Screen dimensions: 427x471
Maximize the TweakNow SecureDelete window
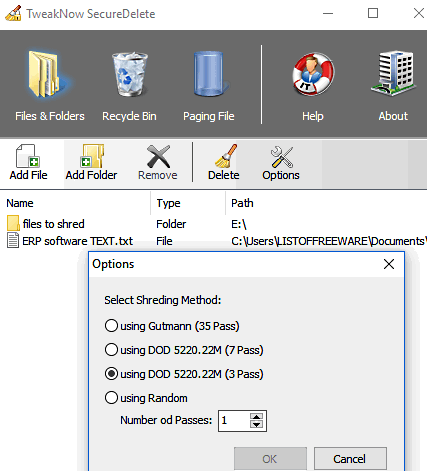[x=373, y=13]
